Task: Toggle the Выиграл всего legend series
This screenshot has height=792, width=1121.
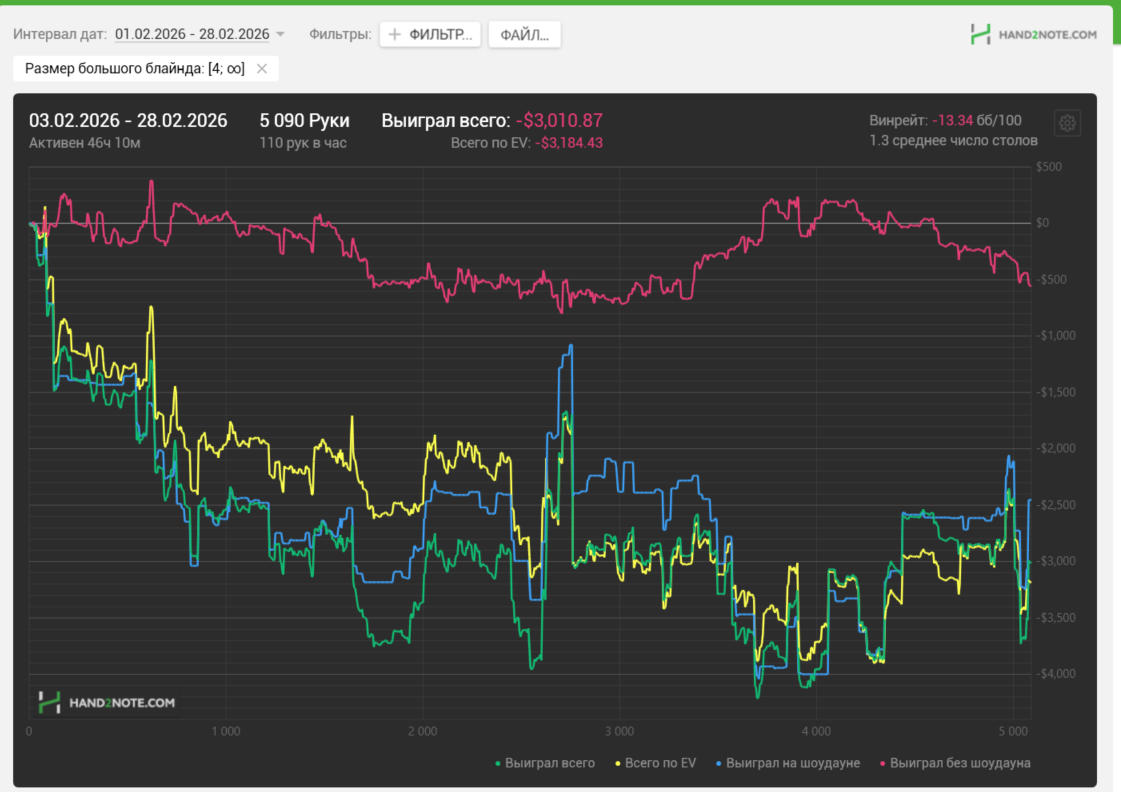Action: pos(545,763)
